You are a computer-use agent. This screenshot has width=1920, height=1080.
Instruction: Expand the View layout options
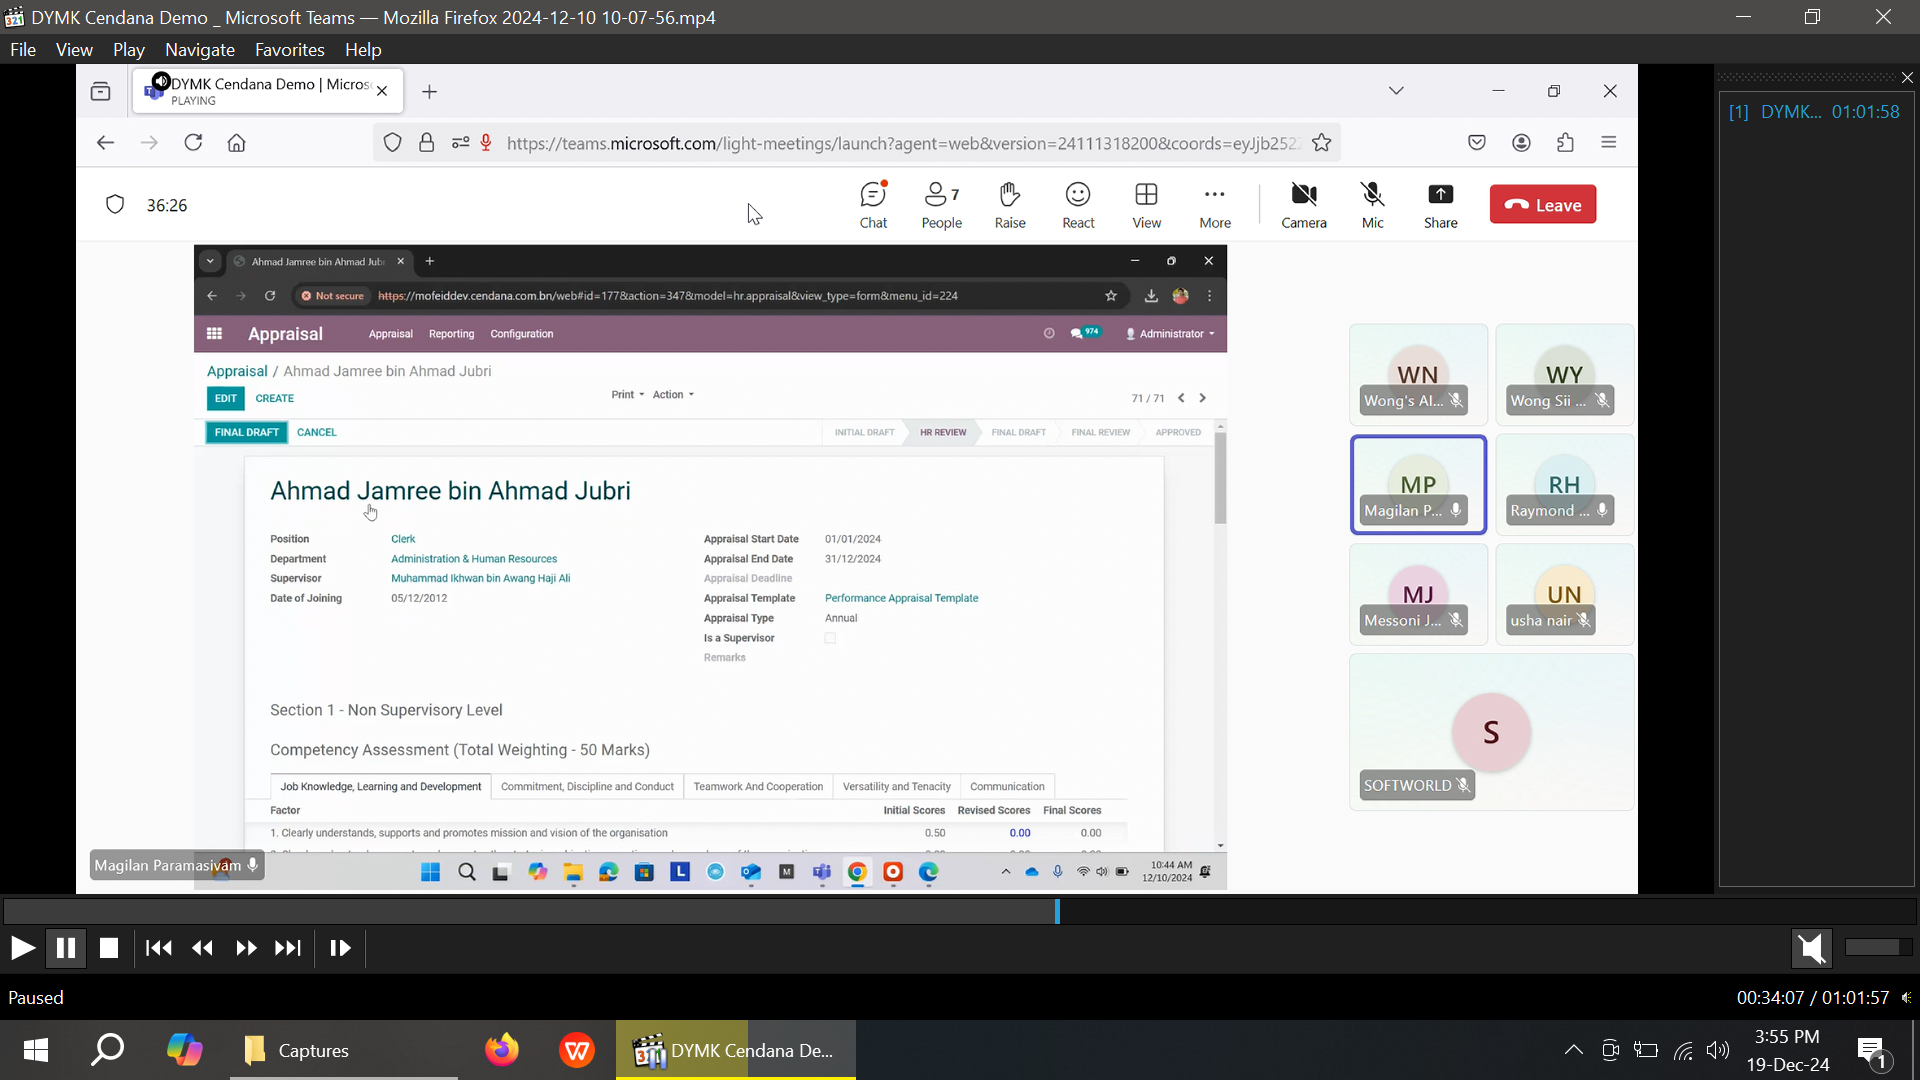[1146, 205]
